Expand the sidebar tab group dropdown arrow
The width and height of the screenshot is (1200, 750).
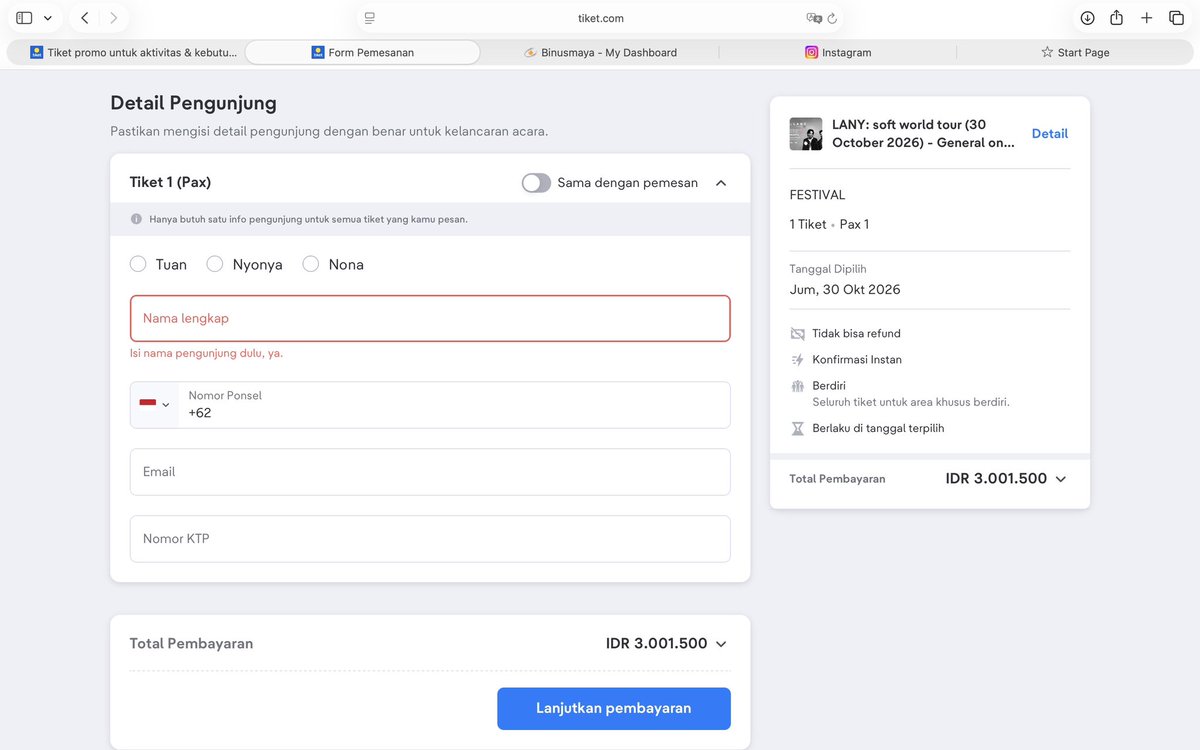pyautogui.click(x=48, y=18)
